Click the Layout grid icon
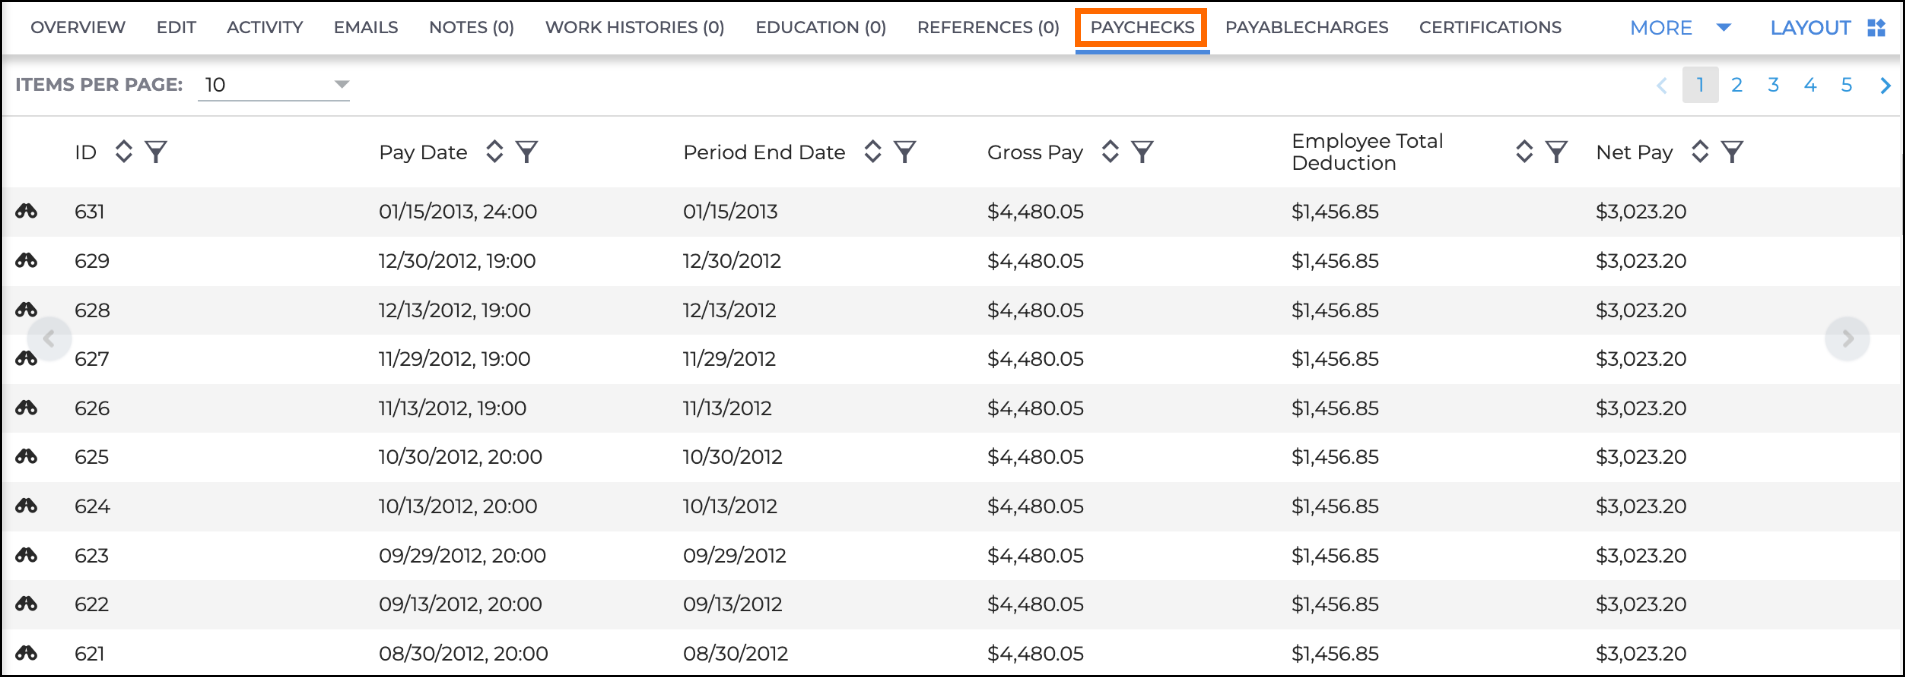 [1877, 28]
